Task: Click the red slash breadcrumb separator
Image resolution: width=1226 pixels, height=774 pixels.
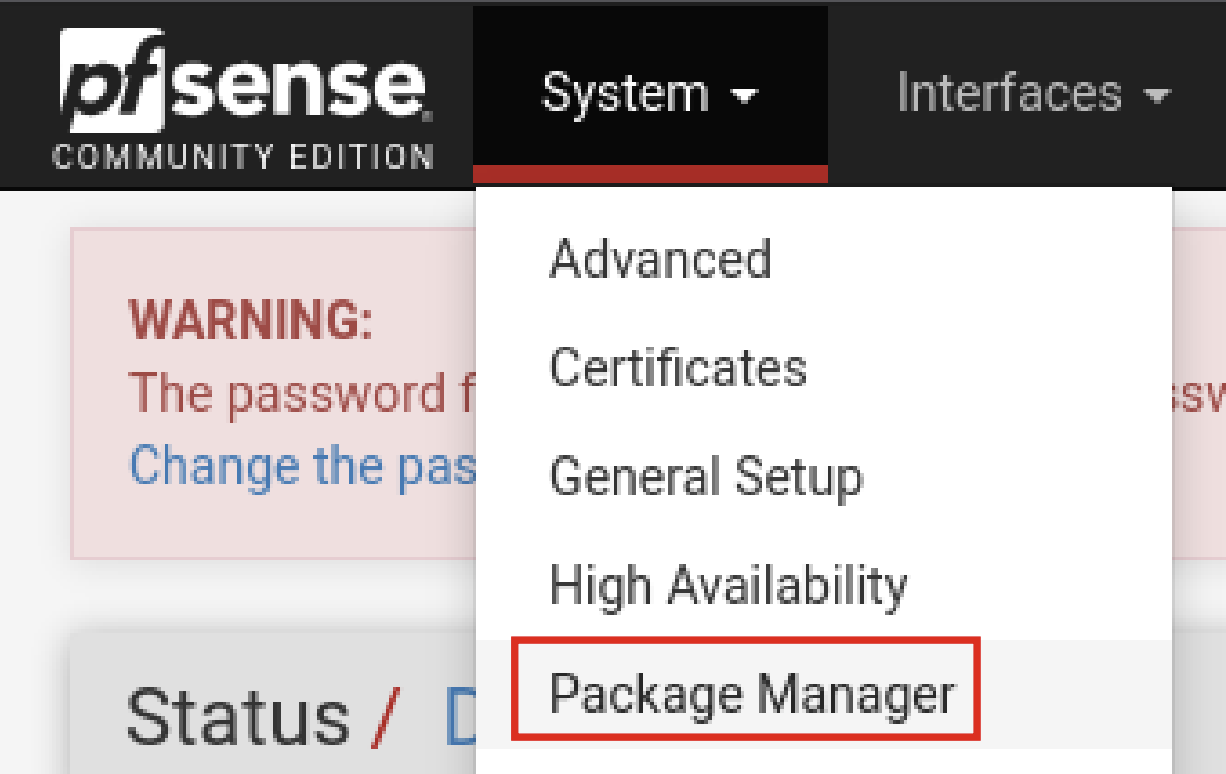Action: [385, 718]
